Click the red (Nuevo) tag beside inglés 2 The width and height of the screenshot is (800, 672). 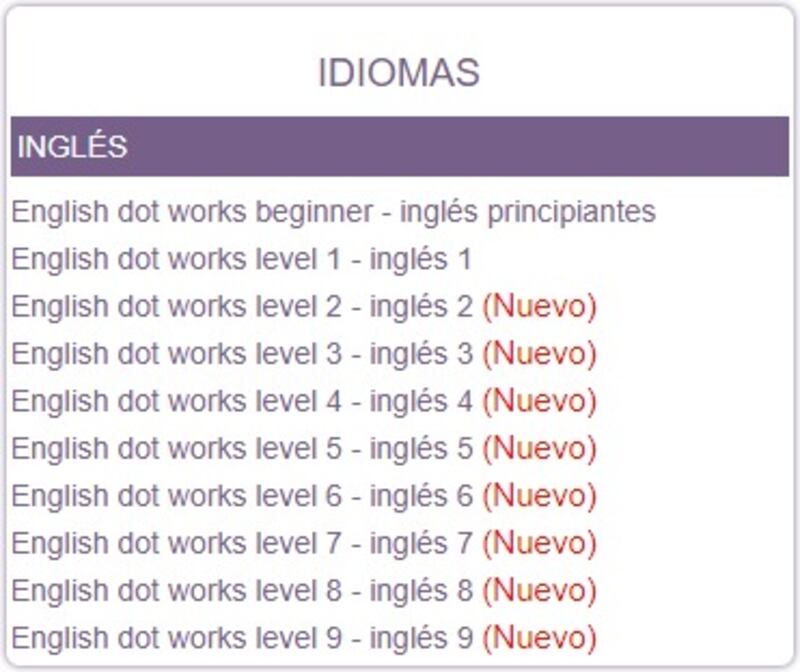click(539, 306)
